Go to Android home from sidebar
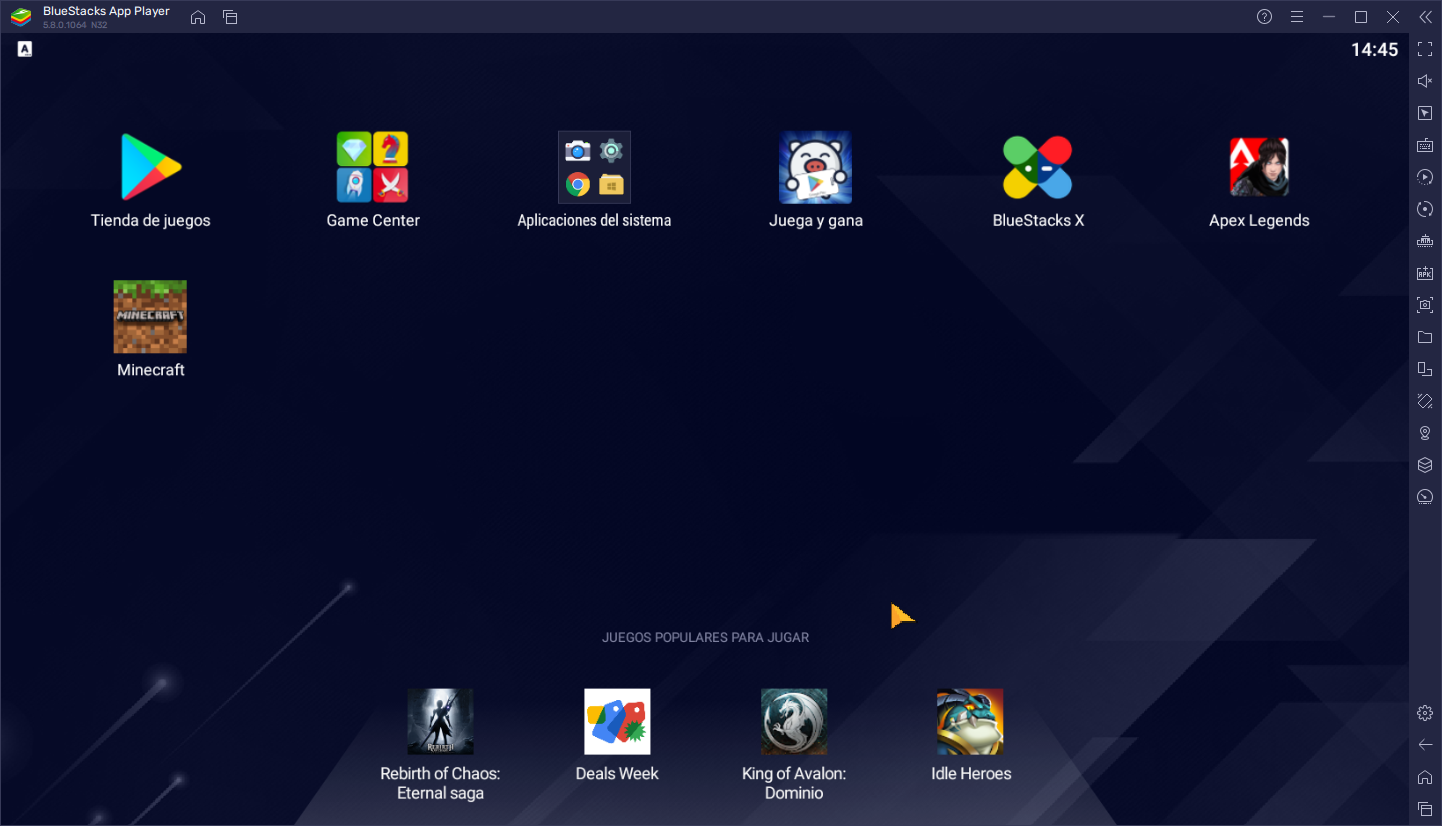1442x826 pixels. (1425, 777)
